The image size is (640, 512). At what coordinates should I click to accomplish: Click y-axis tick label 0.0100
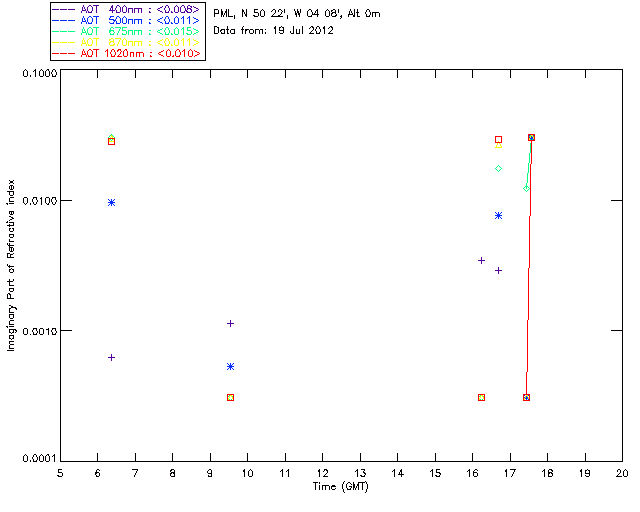[40, 201]
